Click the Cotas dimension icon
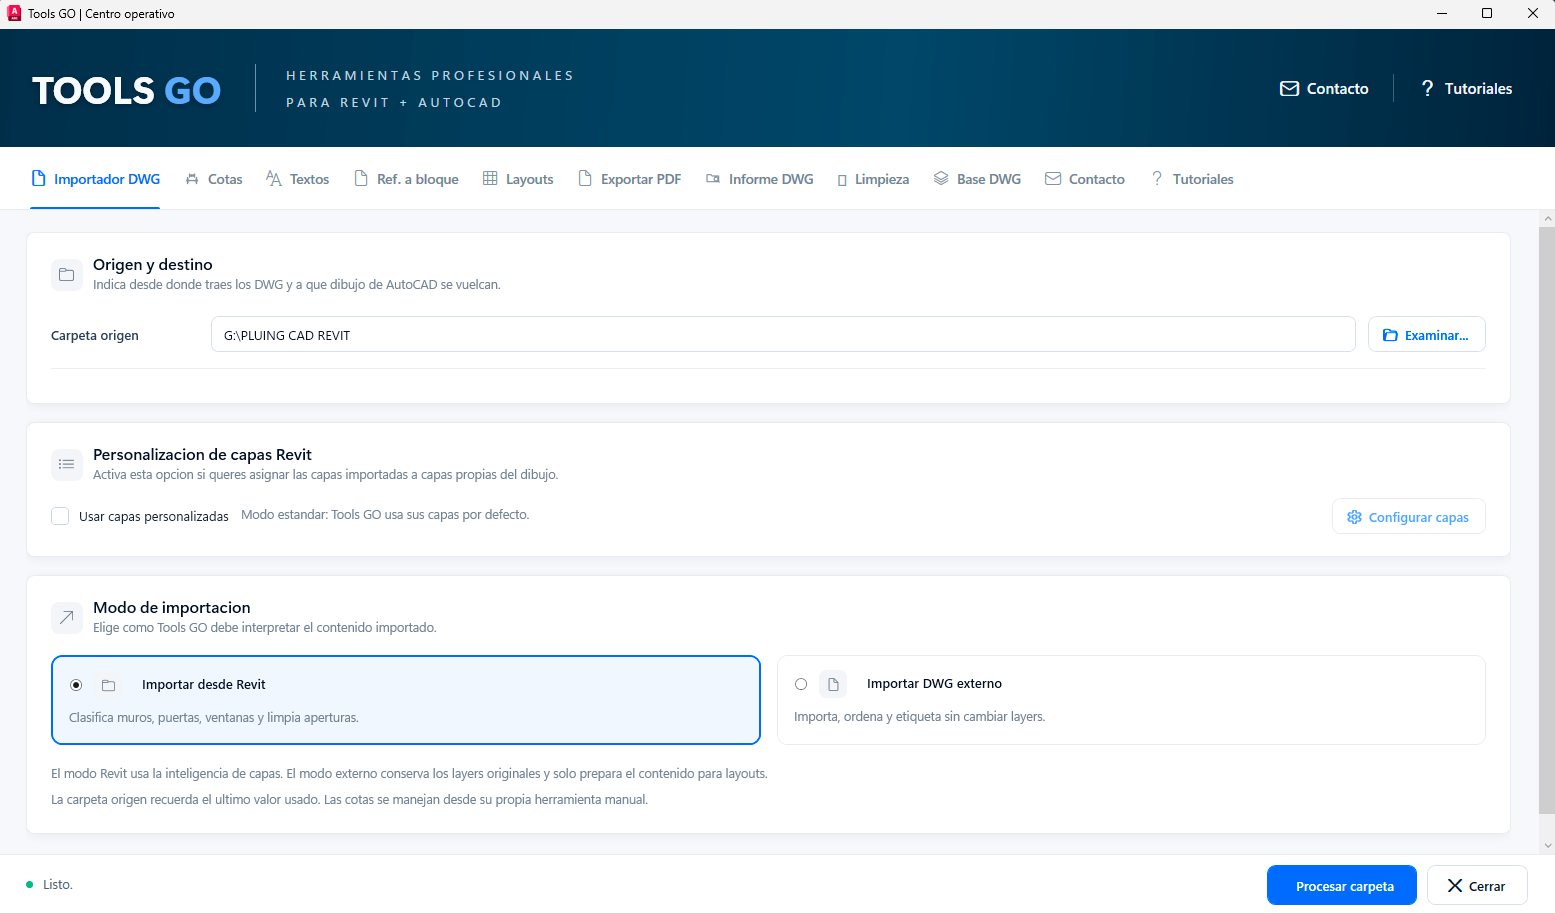 coord(192,179)
